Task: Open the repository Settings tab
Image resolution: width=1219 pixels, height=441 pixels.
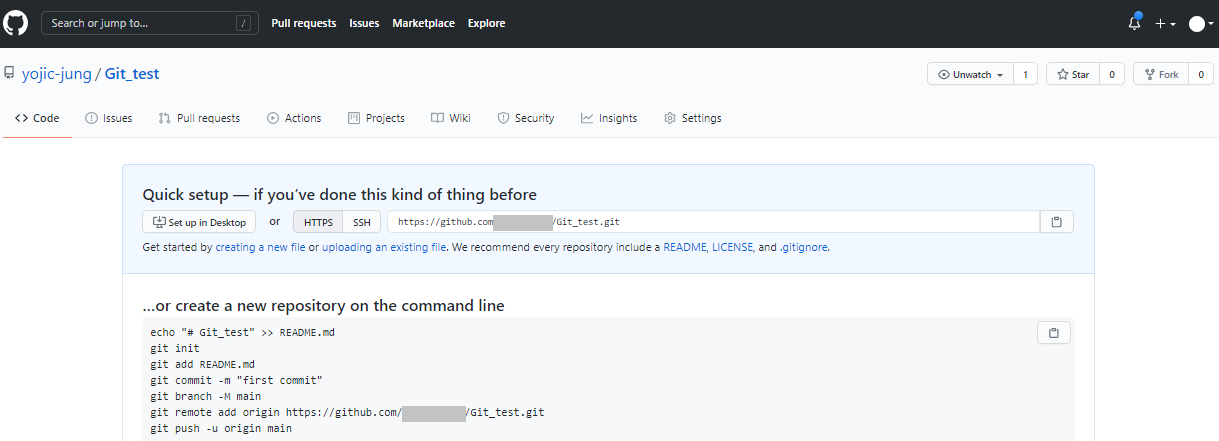Action: [x=692, y=118]
